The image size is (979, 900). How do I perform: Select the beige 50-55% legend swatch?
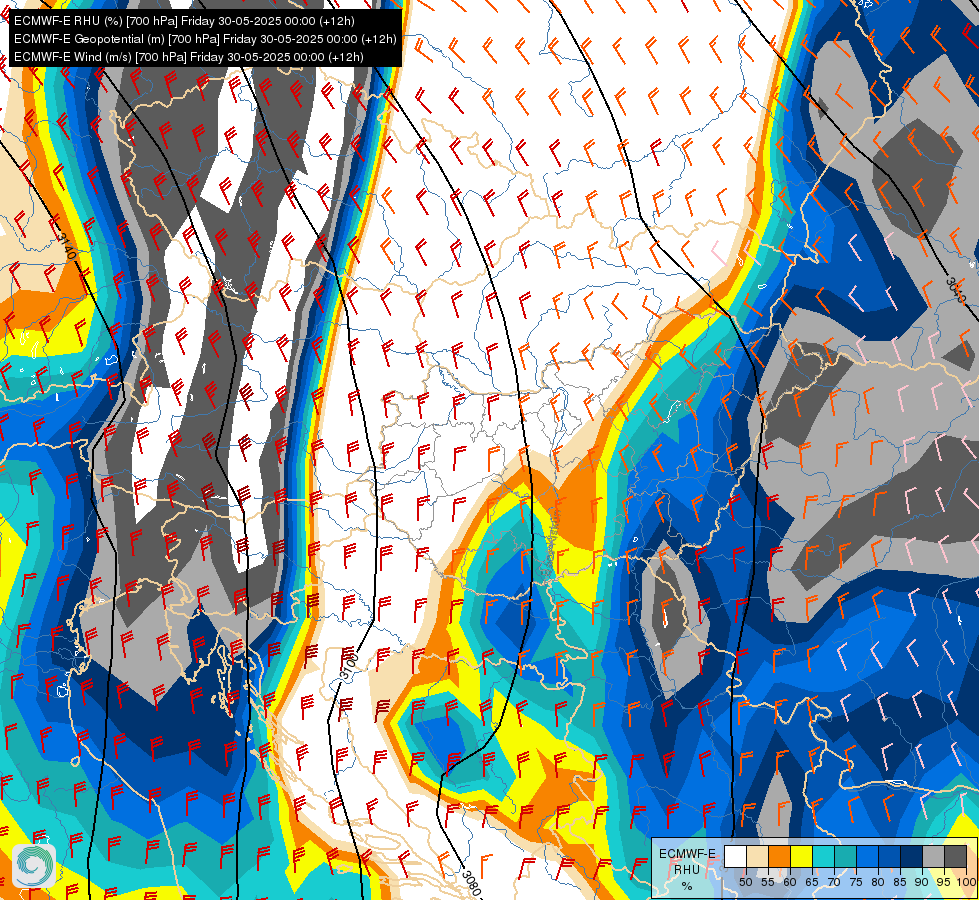pyautogui.click(x=757, y=856)
